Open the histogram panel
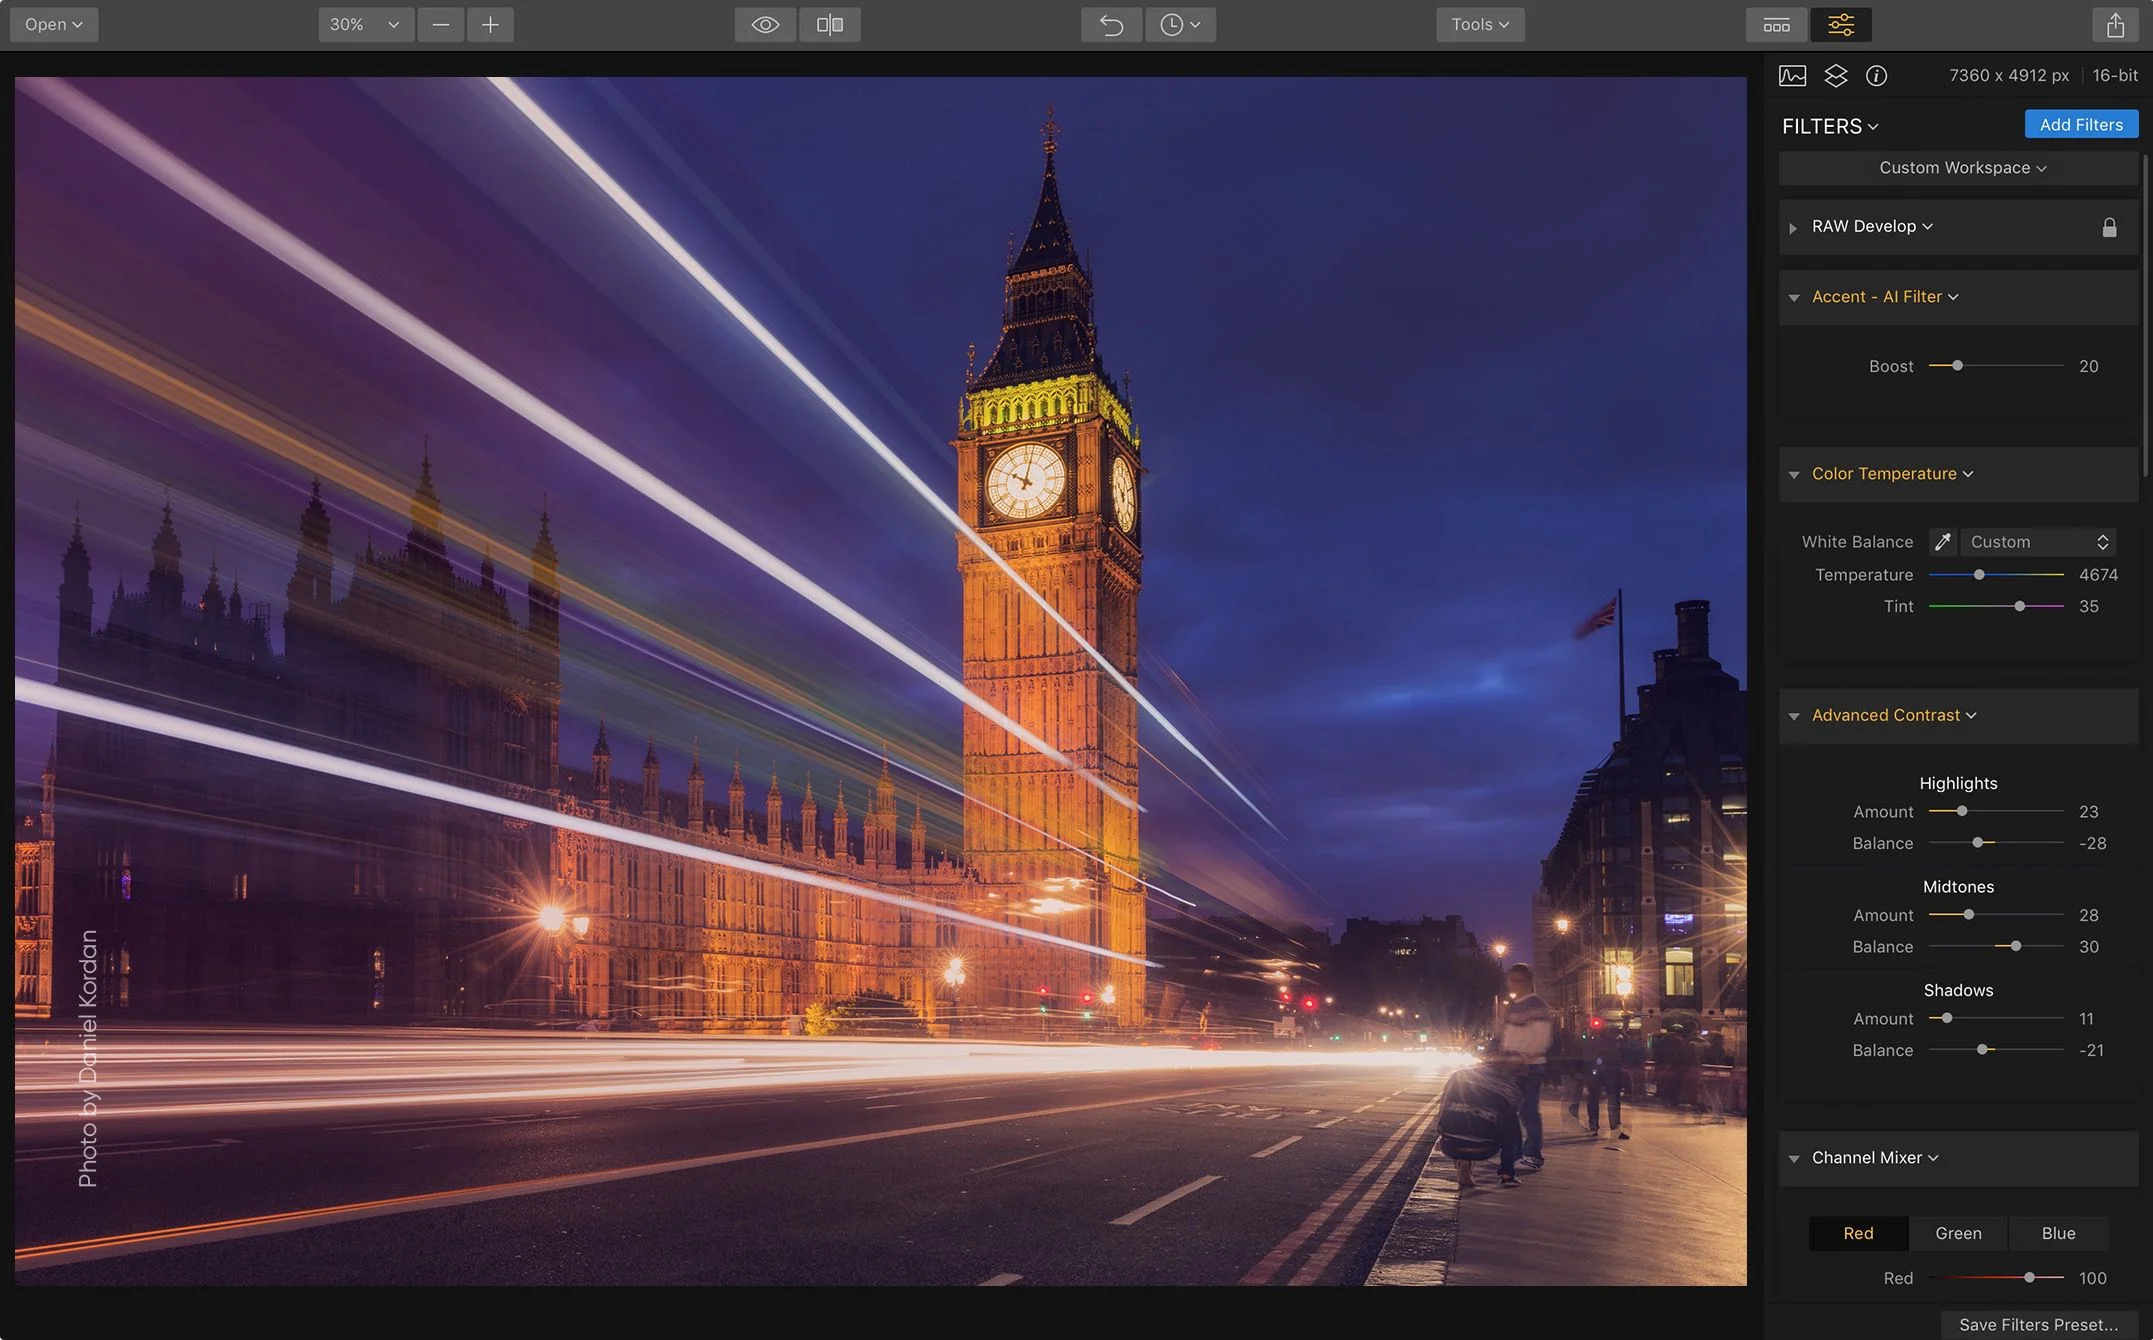Screen dimensions: 2153x1340 (x=1793, y=75)
